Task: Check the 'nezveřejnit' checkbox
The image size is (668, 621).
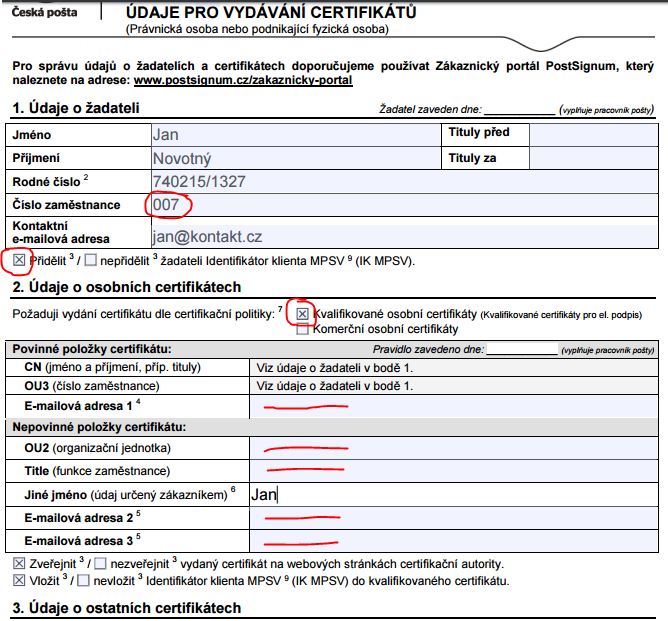Action: coord(100,564)
